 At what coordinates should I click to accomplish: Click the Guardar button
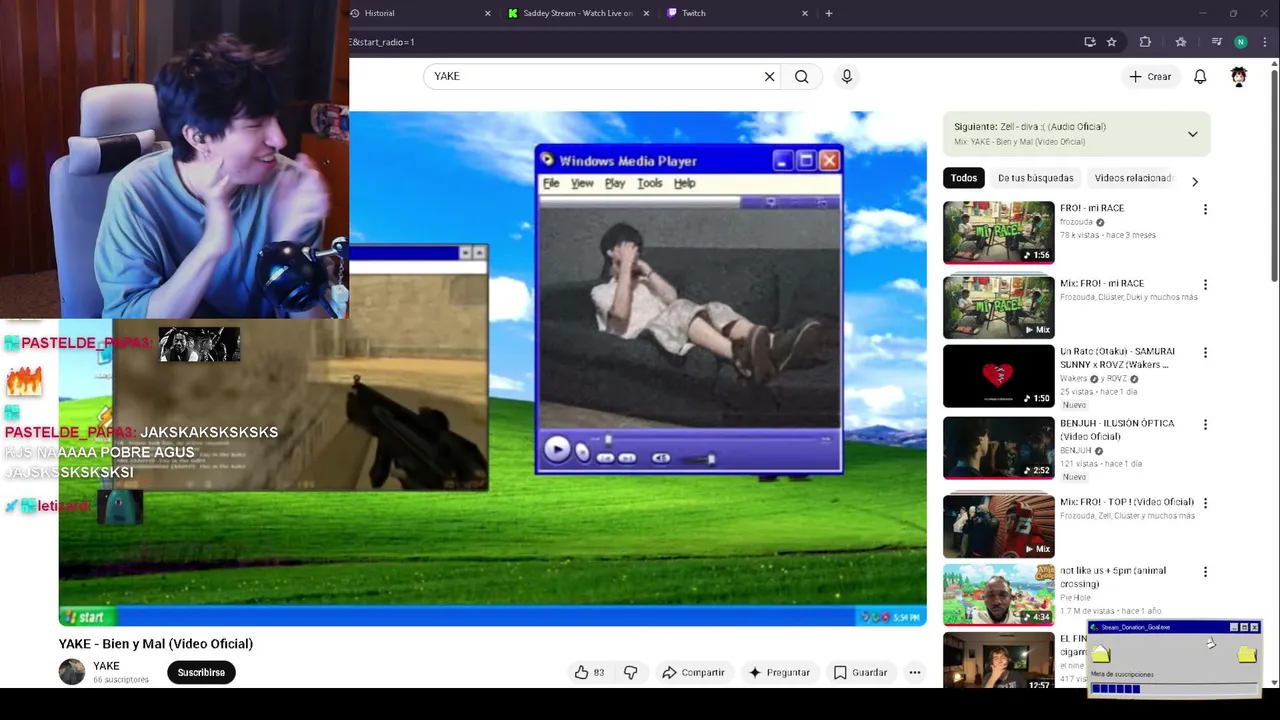[x=860, y=673]
